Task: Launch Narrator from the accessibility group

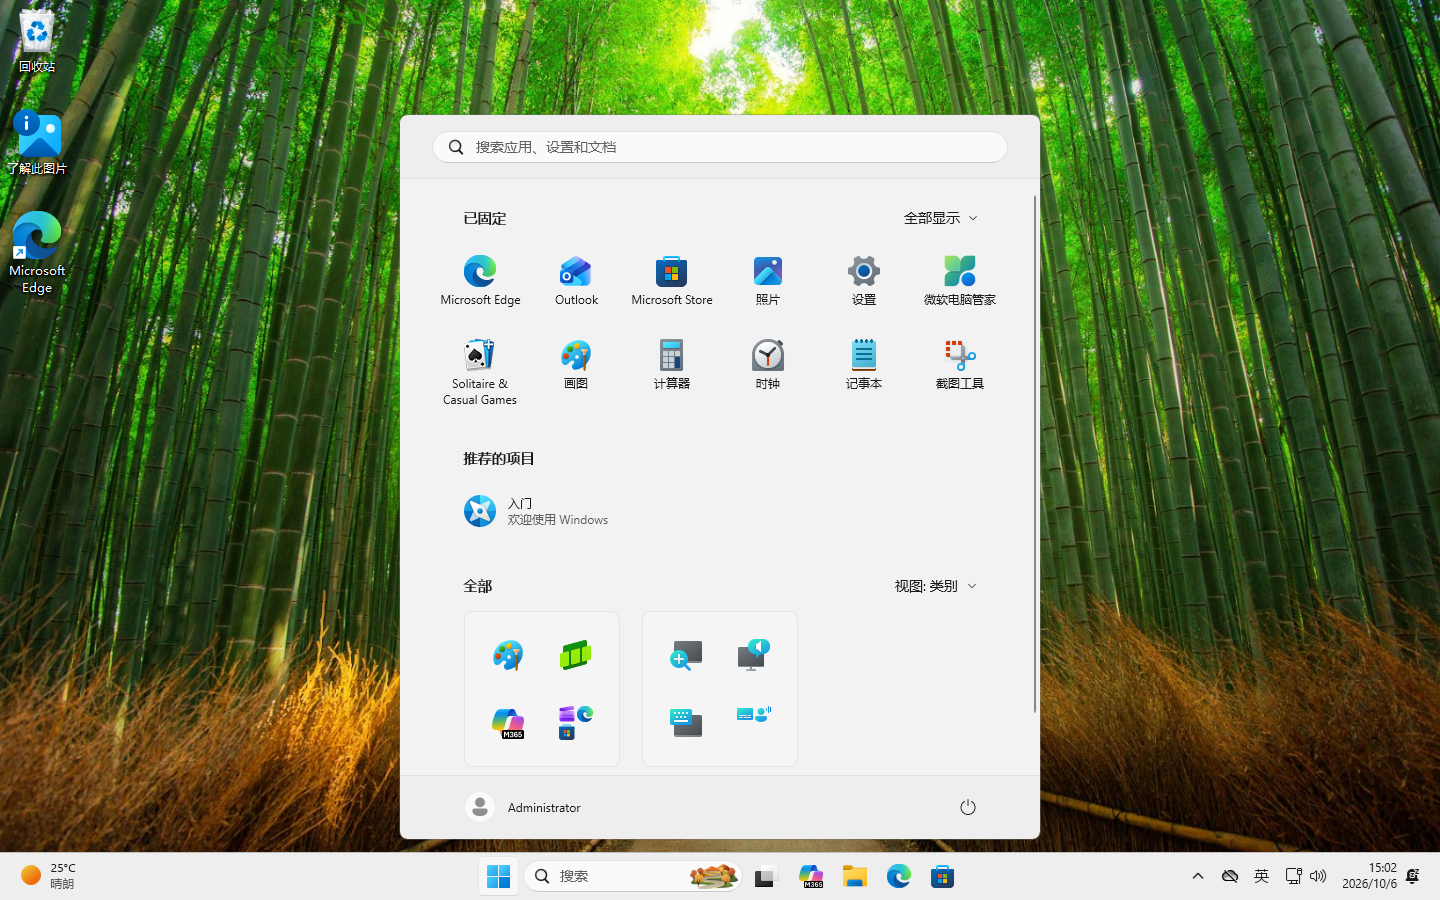Action: pos(754,655)
